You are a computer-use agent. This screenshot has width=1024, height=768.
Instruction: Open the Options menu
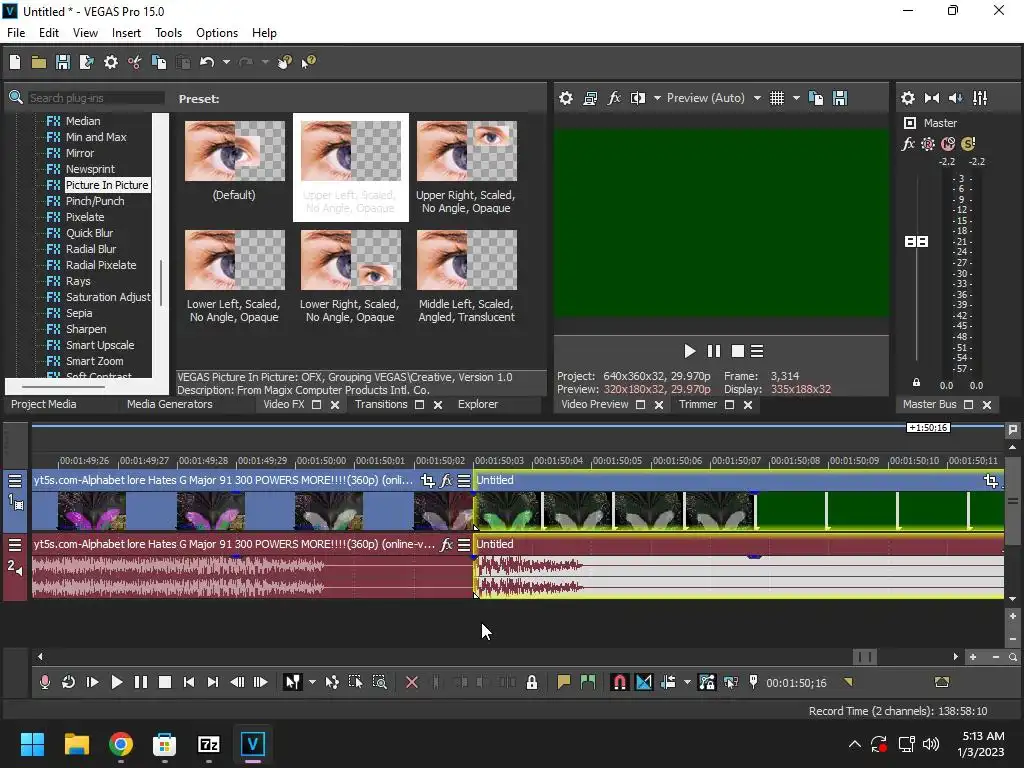[217, 33]
